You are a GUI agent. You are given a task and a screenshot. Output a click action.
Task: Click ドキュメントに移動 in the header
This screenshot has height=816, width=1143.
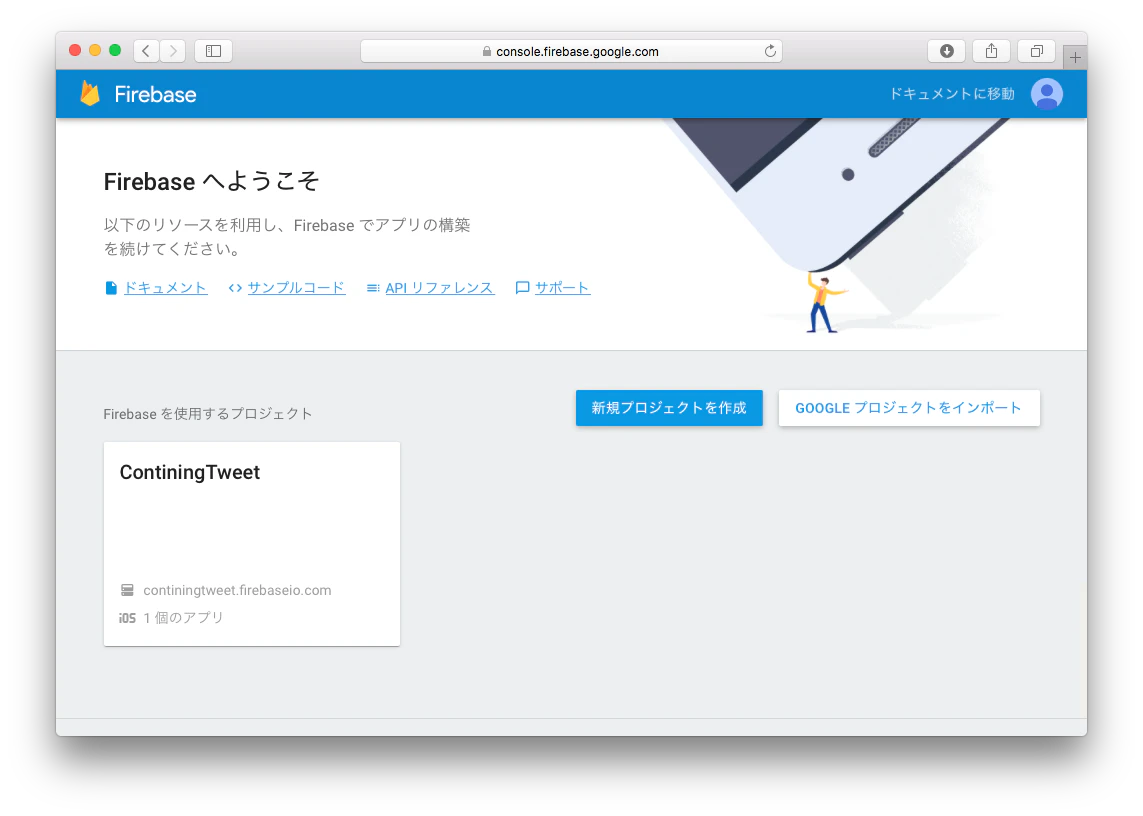pos(952,94)
